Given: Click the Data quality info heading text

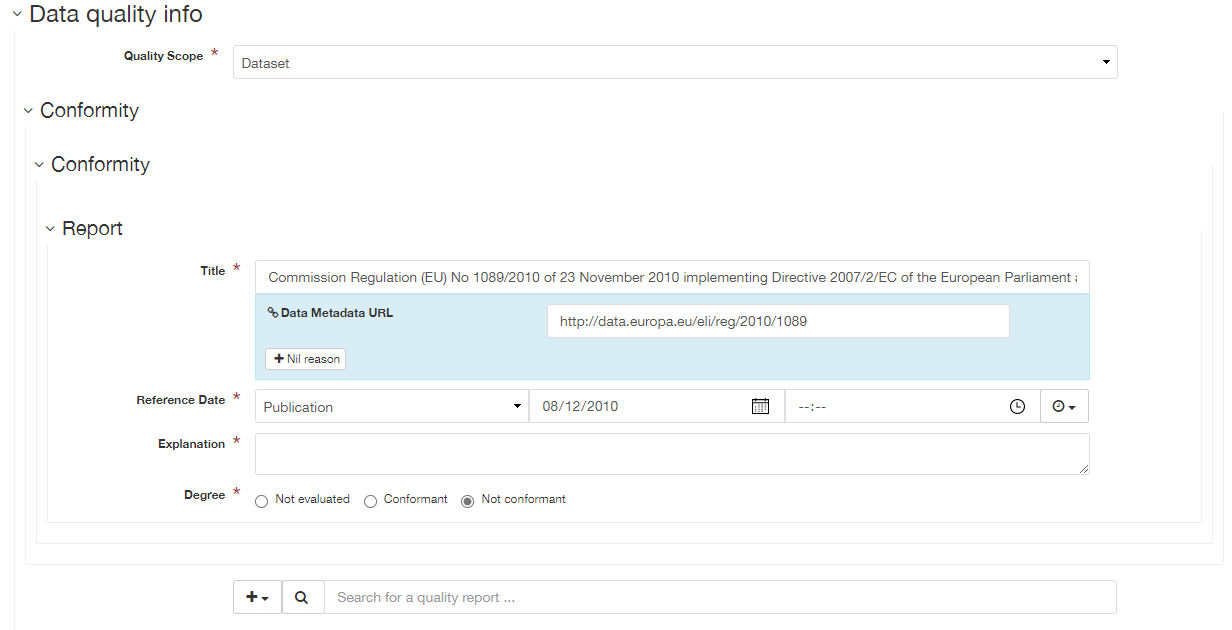Looking at the screenshot, I should click(116, 15).
